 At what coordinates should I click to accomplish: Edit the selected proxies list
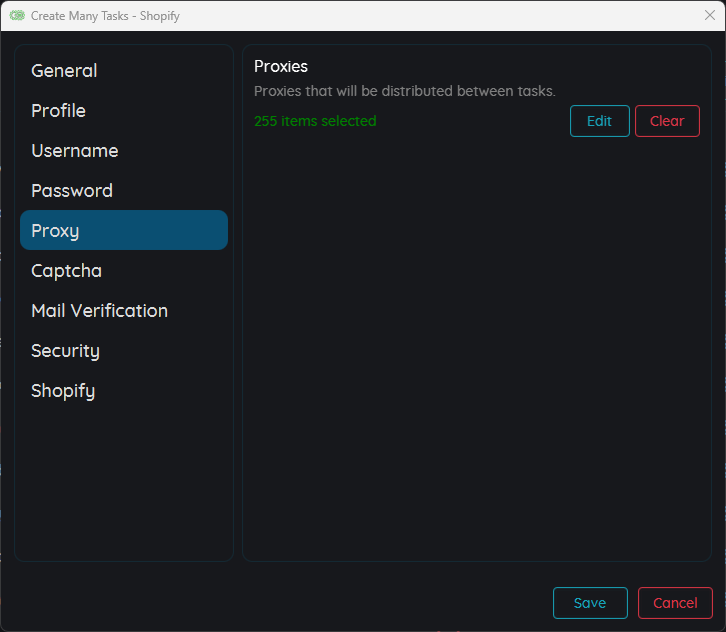coord(599,121)
